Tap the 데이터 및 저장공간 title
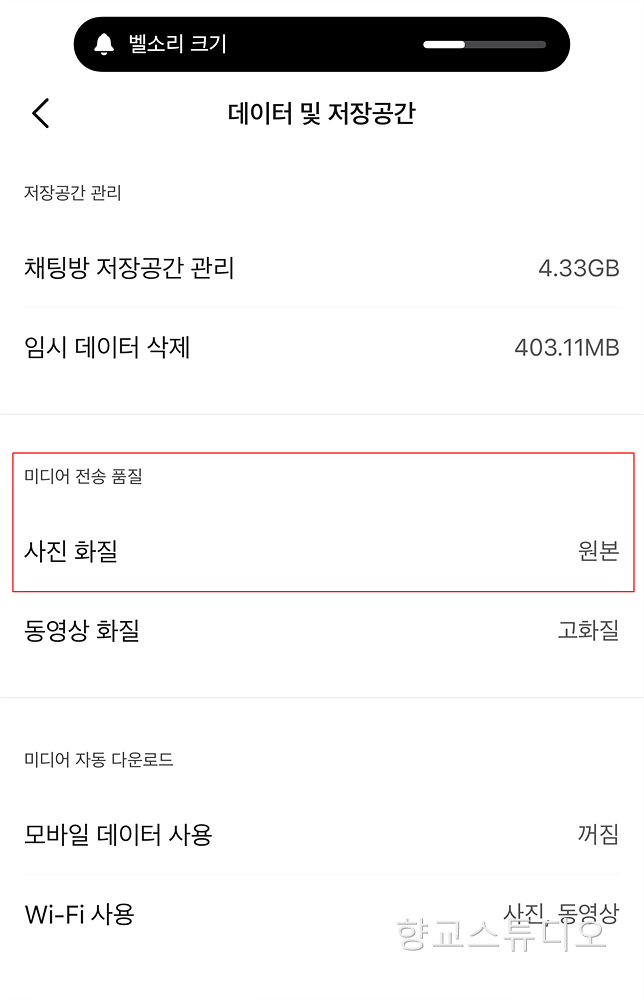This screenshot has width=644, height=1000. tap(322, 113)
